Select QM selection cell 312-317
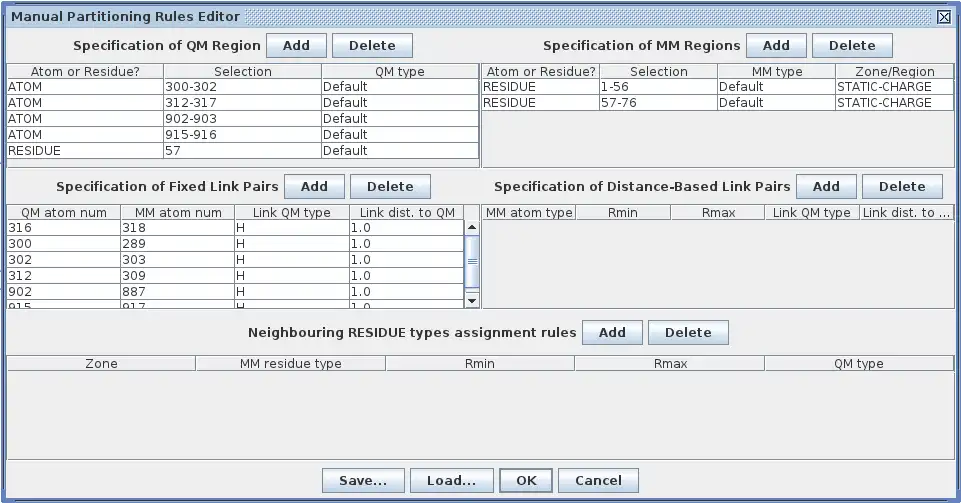 point(242,102)
